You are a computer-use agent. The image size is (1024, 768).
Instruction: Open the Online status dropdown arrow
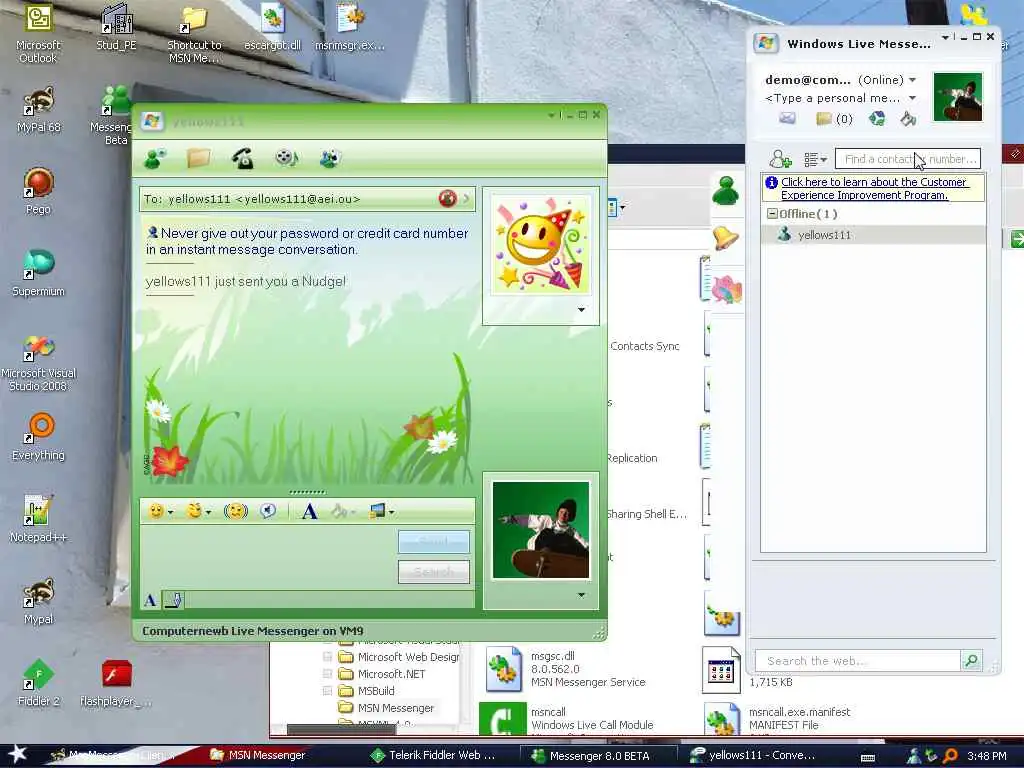coord(912,80)
